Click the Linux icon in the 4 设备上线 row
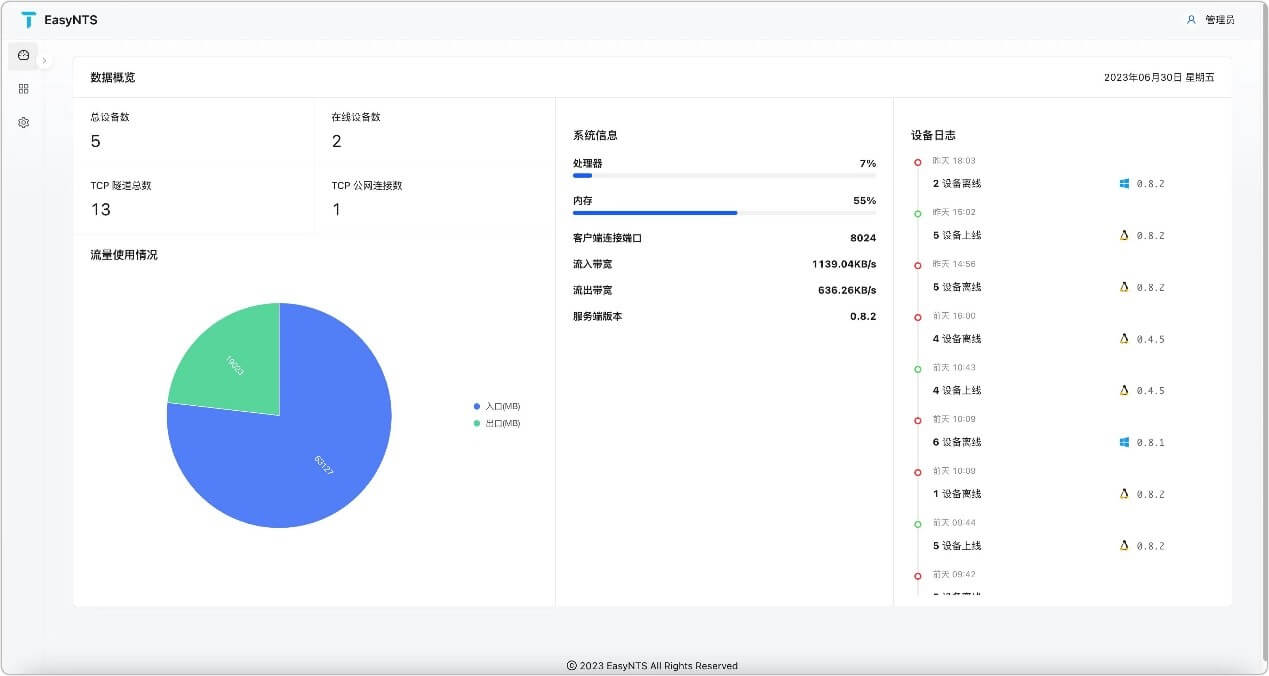1269x676 pixels. click(x=1124, y=391)
